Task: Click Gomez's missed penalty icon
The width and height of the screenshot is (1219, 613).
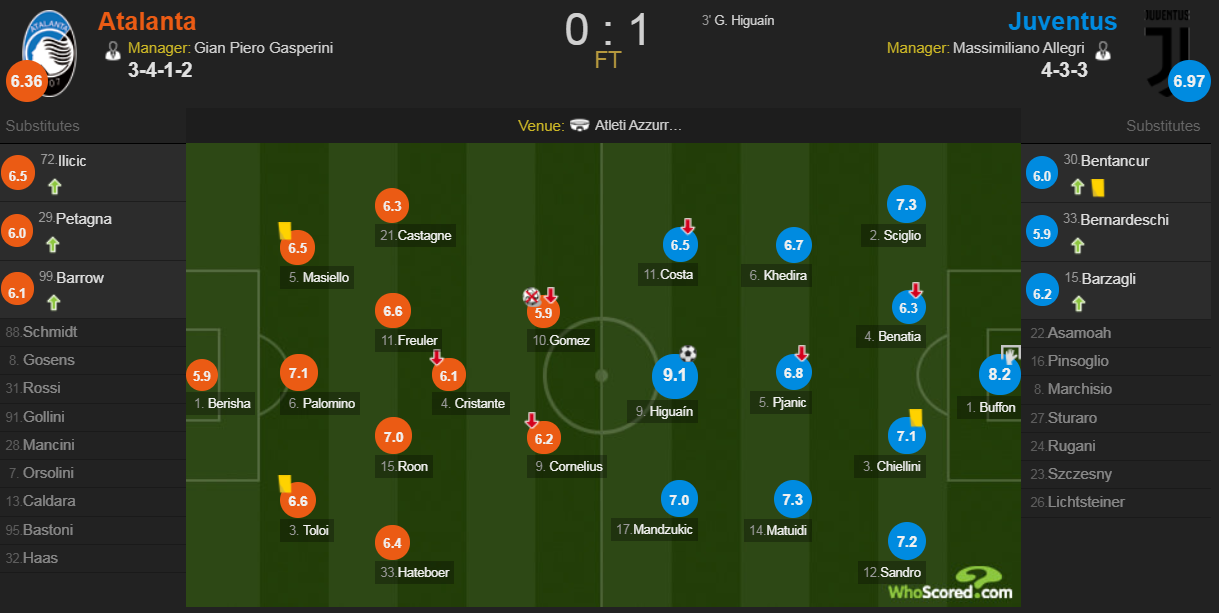Action: [x=531, y=295]
